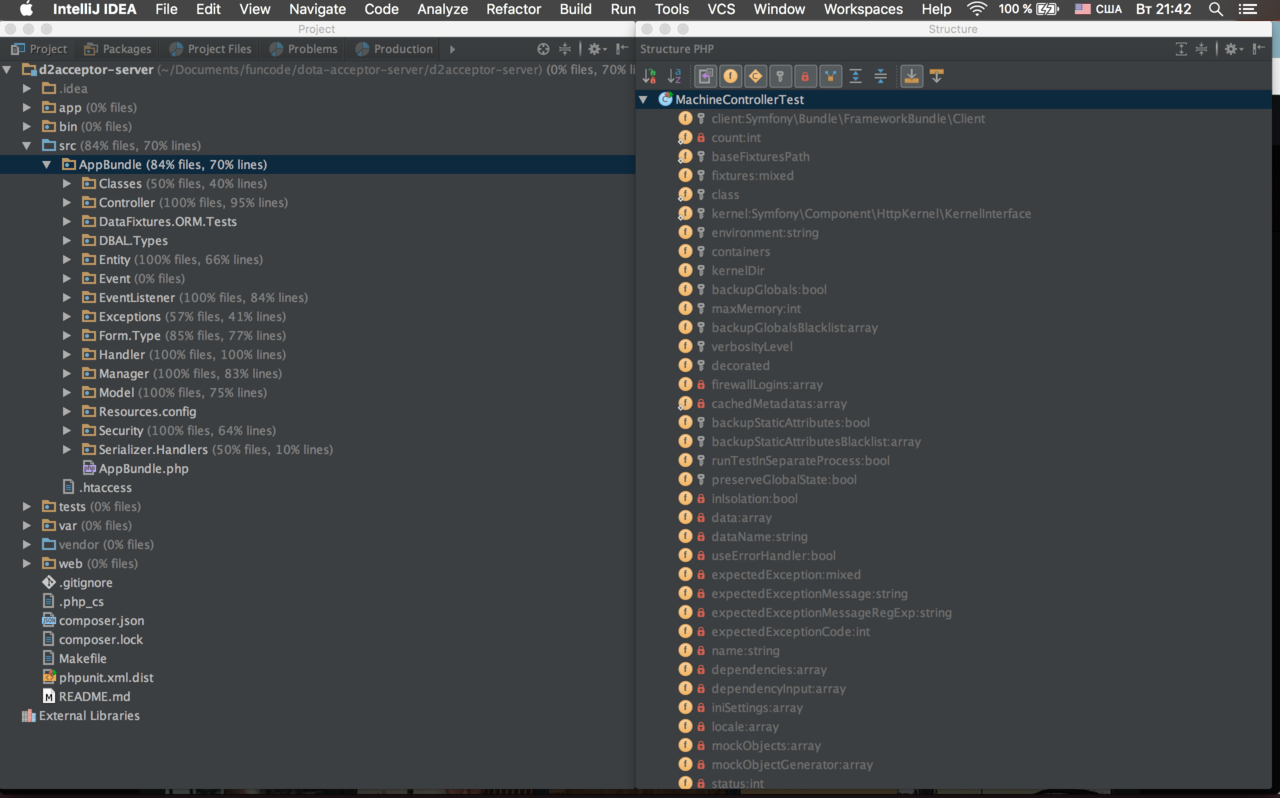
Task: Expand the tests folder
Action: coord(27,507)
